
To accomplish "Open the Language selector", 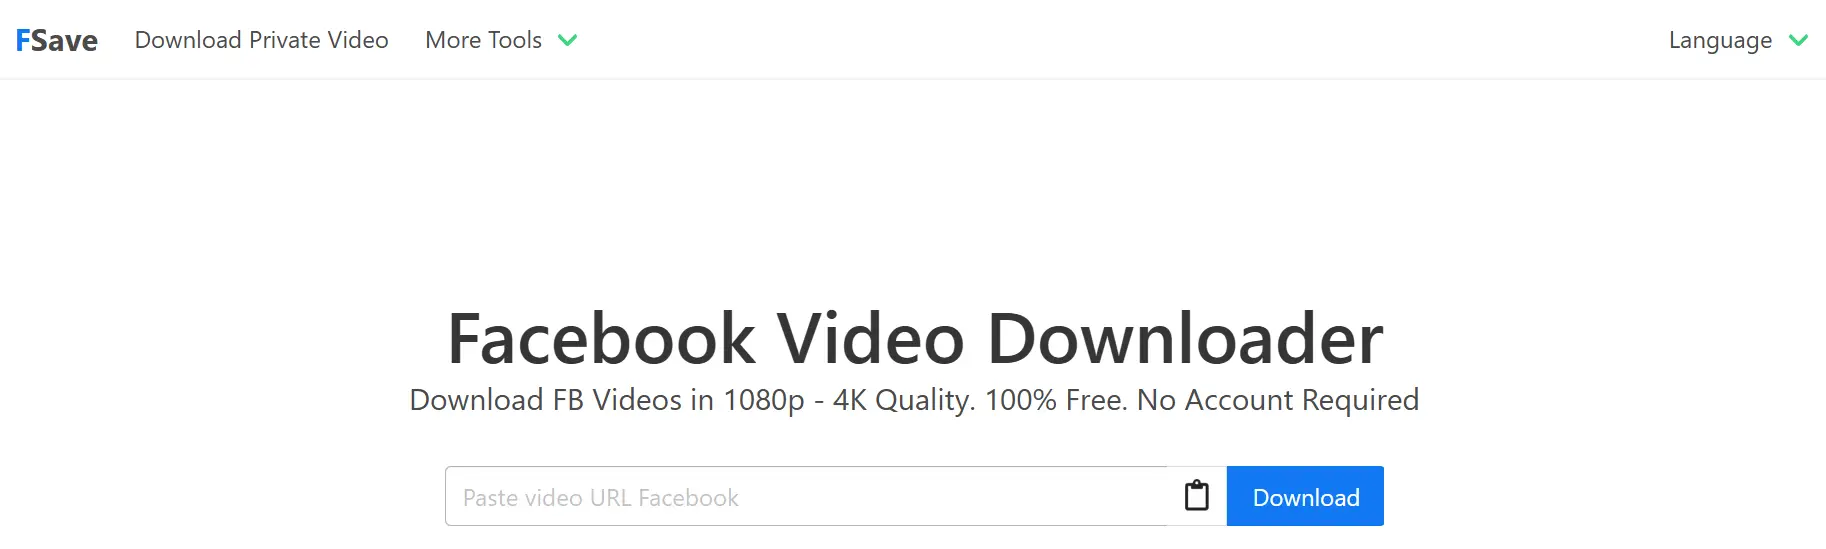I will 1738,40.
